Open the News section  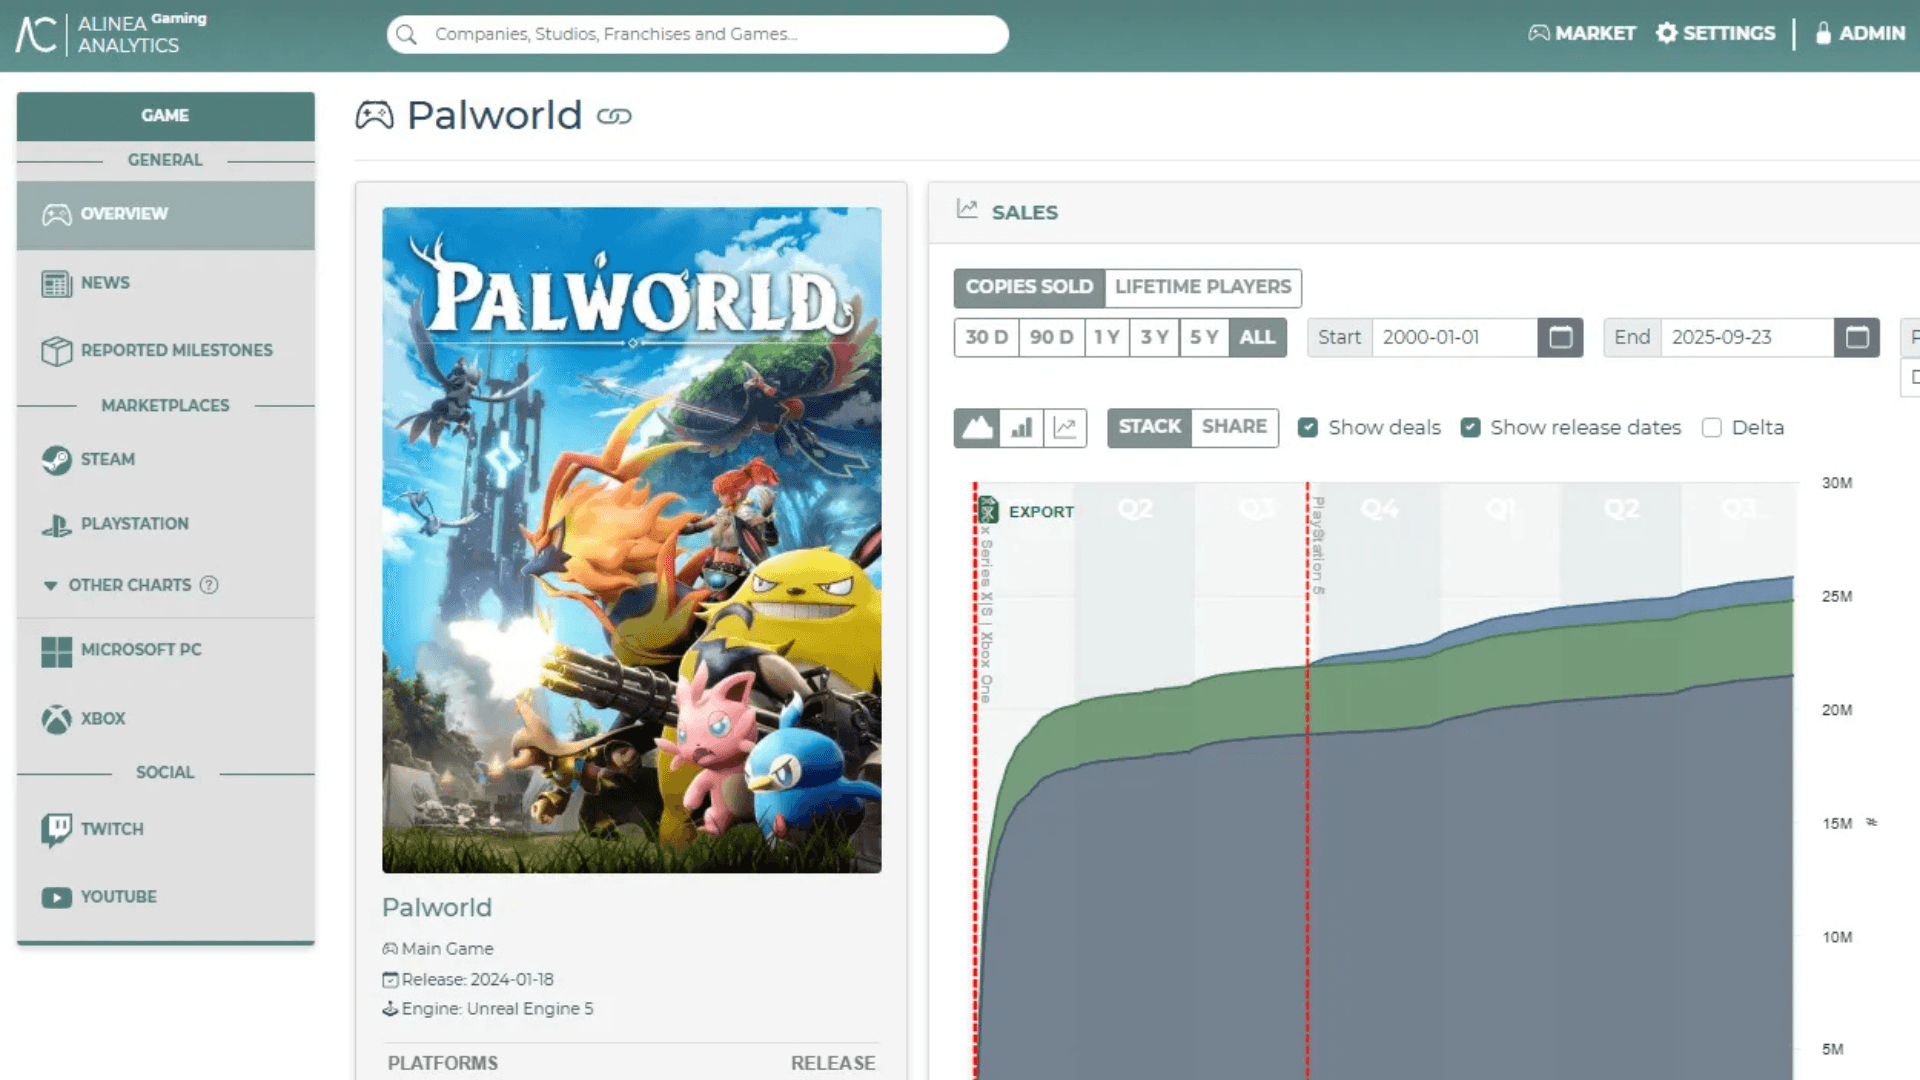point(104,282)
